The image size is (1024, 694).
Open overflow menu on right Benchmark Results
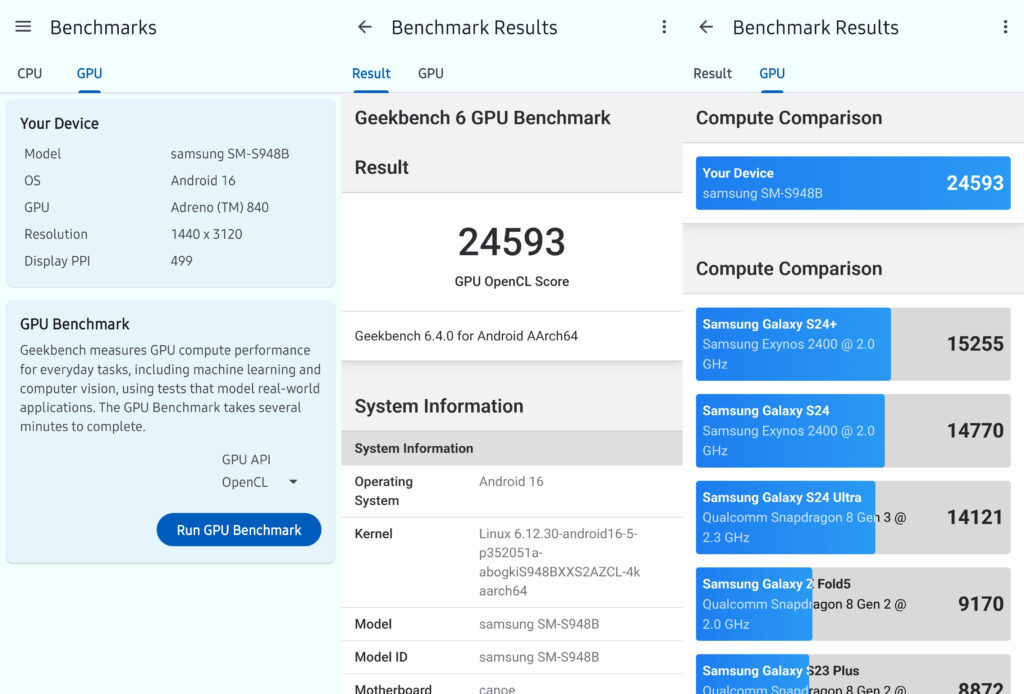click(1005, 27)
